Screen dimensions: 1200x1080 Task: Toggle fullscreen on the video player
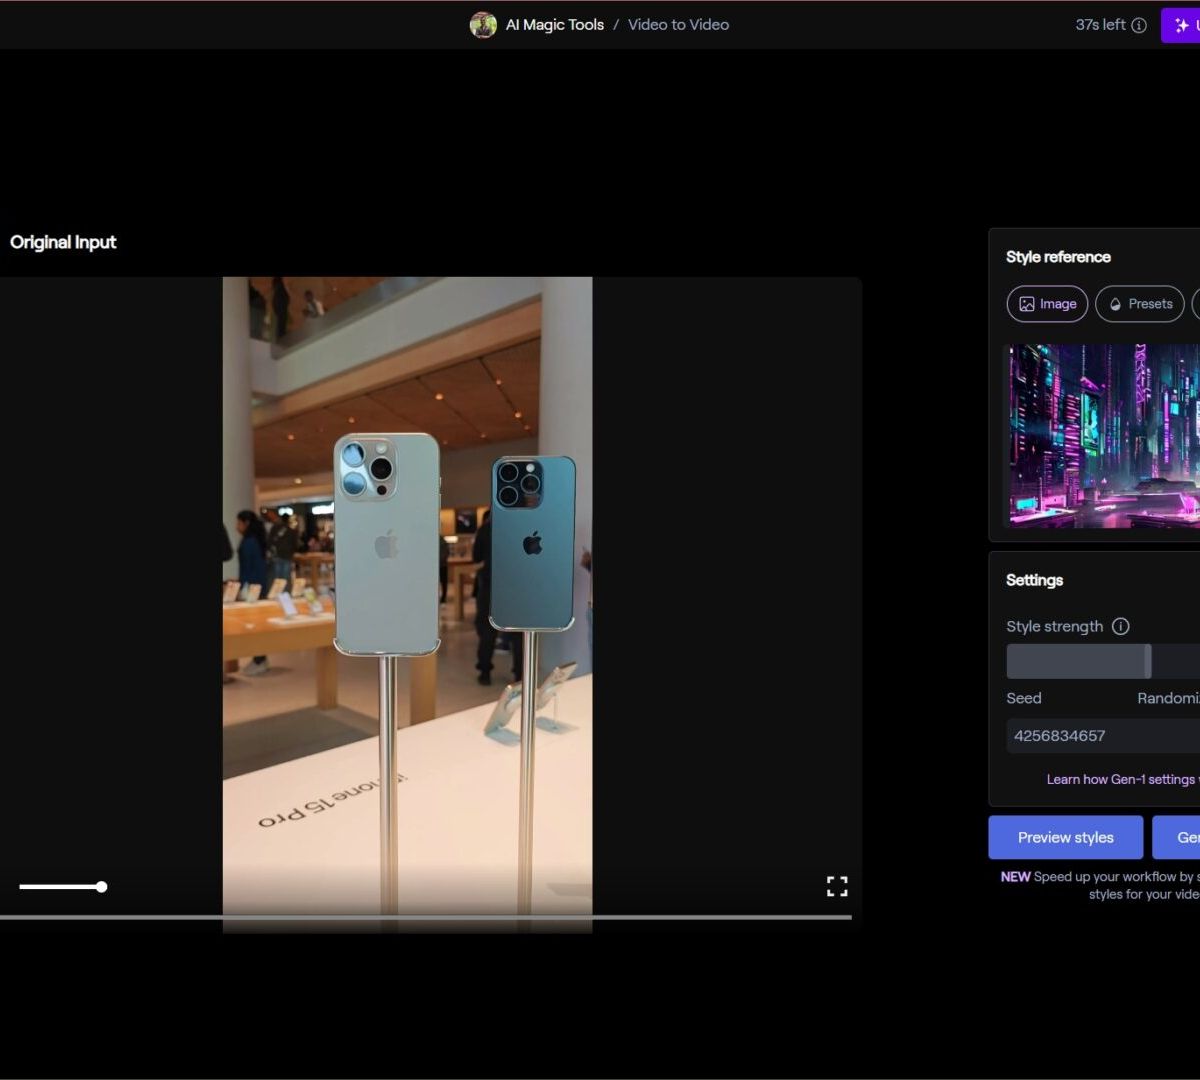tap(837, 886)
